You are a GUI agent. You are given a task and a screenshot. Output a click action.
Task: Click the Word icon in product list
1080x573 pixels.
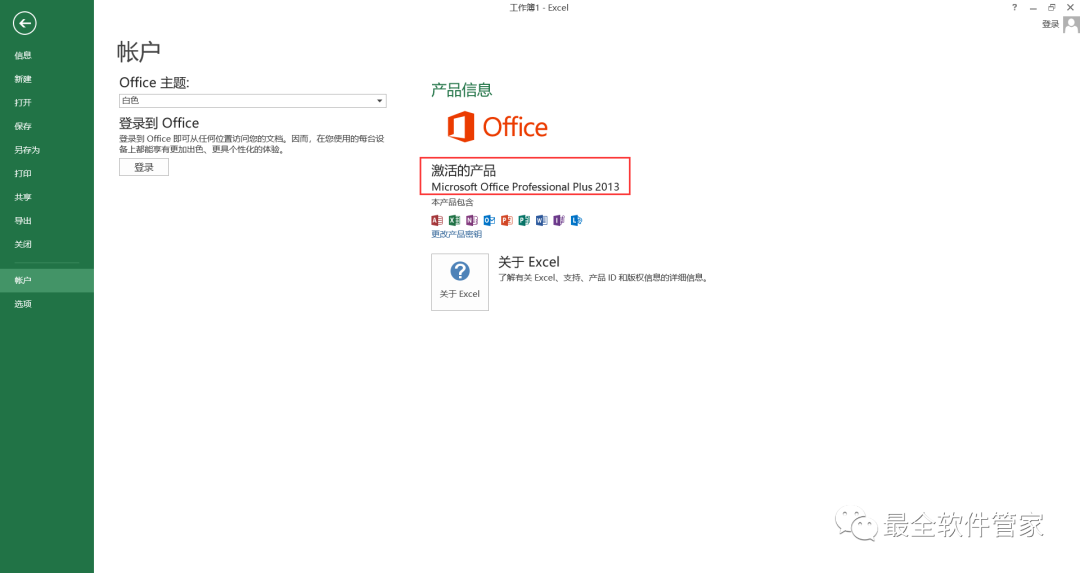(541, 220)
